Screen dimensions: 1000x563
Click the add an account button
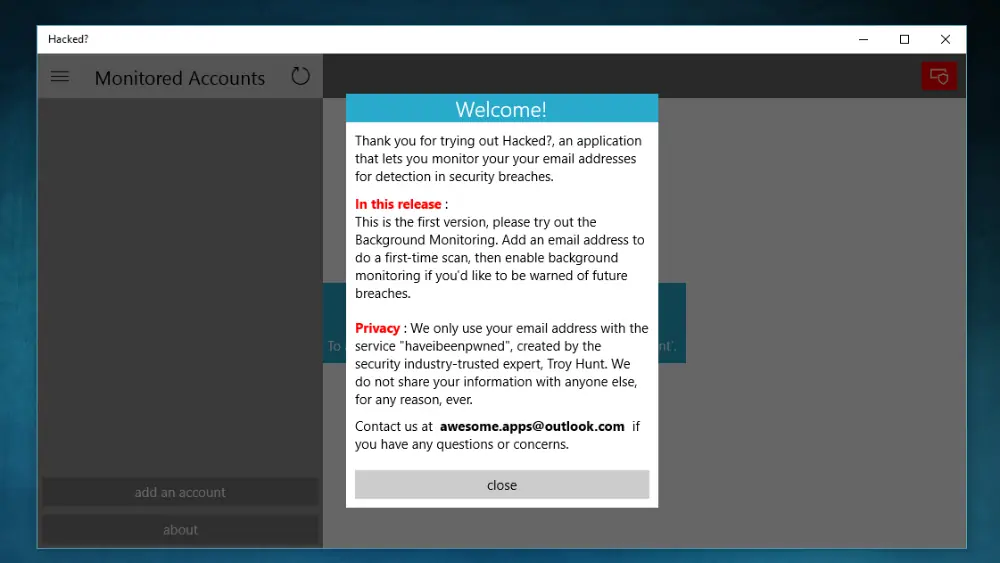(x=180, y=492)
